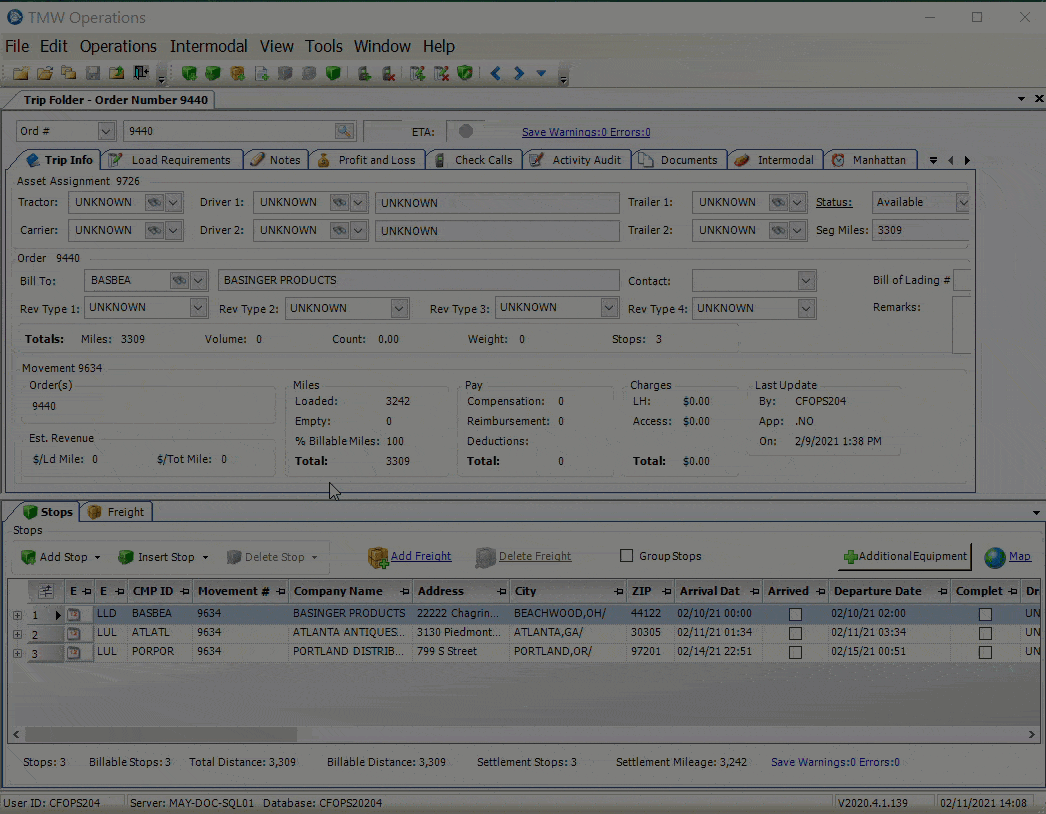This screenshot has height=814, width=1046.
Task: Enable the Group Stops checkbox
Action: 627,556
